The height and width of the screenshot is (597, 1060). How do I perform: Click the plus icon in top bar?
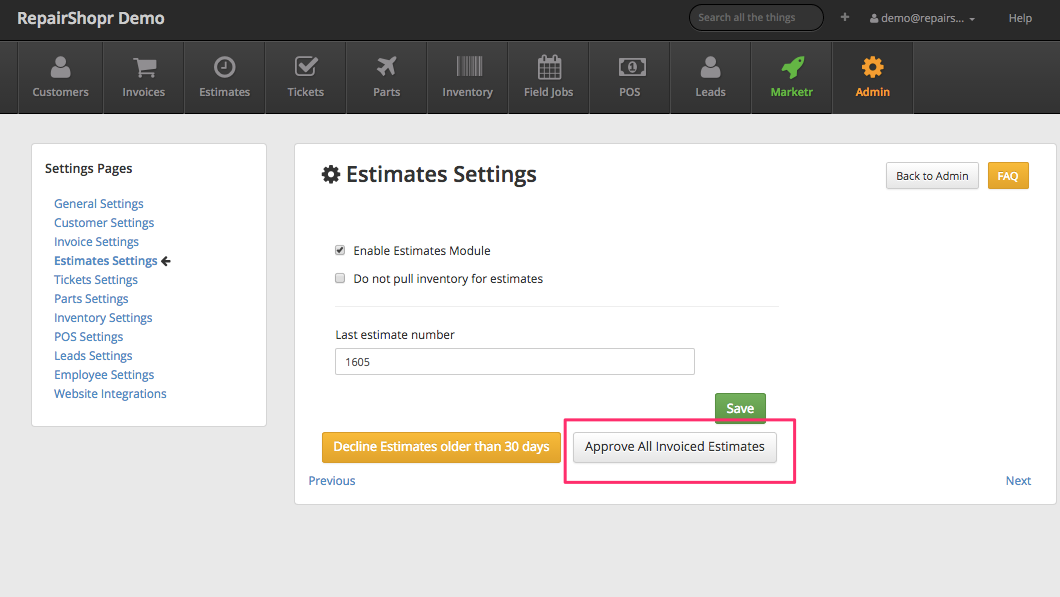click(x=845, y=17)
